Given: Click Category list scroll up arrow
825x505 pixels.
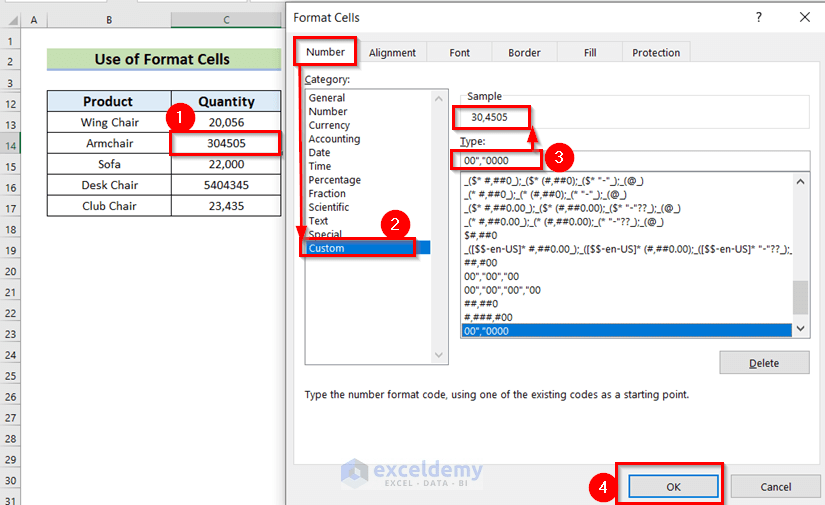Looking at the screenshot, I should coord(439,99).
